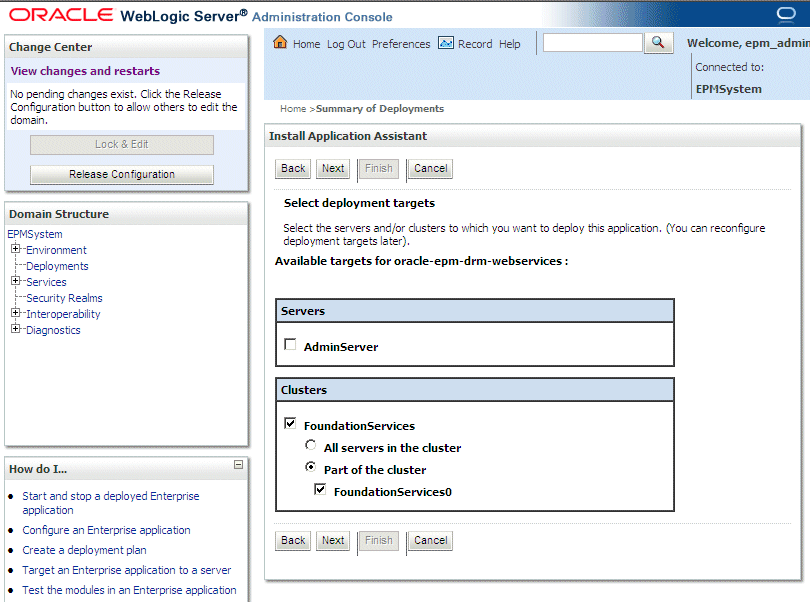Click the Oracle O icon at top right
The width and height of the screenshot is (810, 602).
786,14
